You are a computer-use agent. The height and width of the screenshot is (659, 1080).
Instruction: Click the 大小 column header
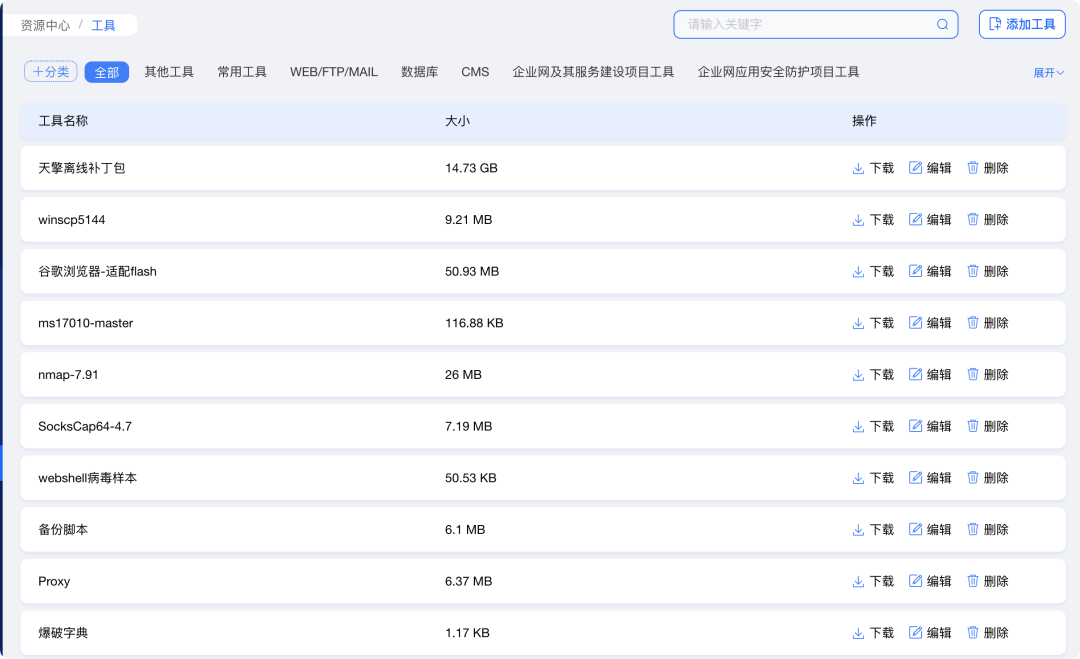[x=457, y=121]
